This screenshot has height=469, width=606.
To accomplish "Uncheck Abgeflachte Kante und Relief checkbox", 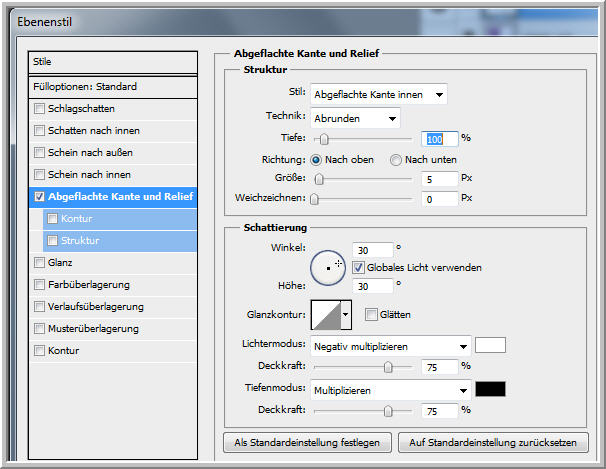I will [x=39, y=197].
